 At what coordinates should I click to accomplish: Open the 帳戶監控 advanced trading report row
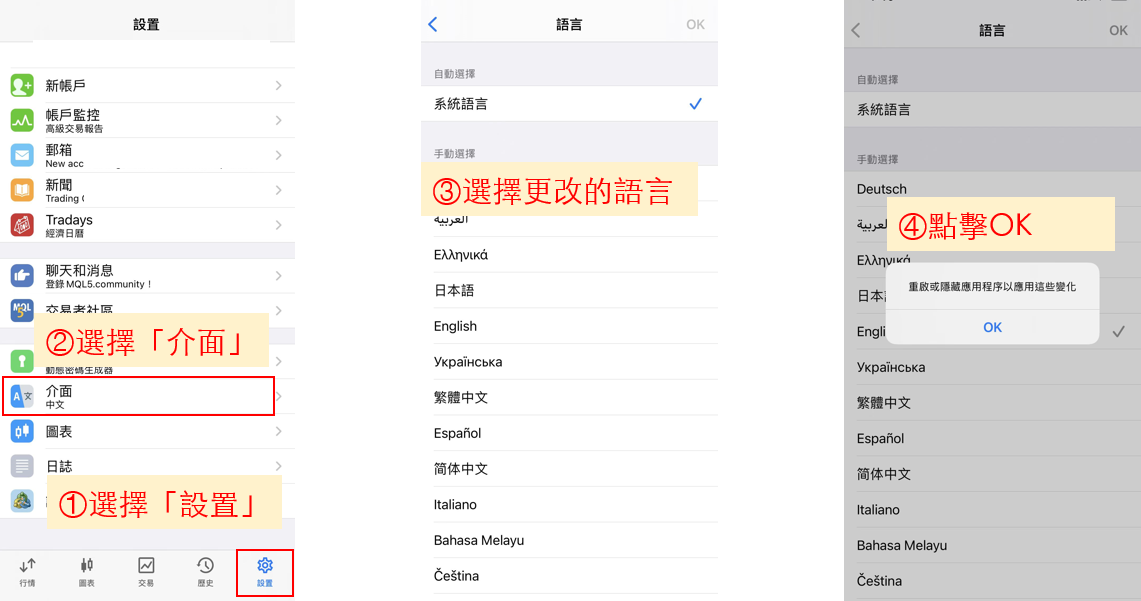coord(74,121)
